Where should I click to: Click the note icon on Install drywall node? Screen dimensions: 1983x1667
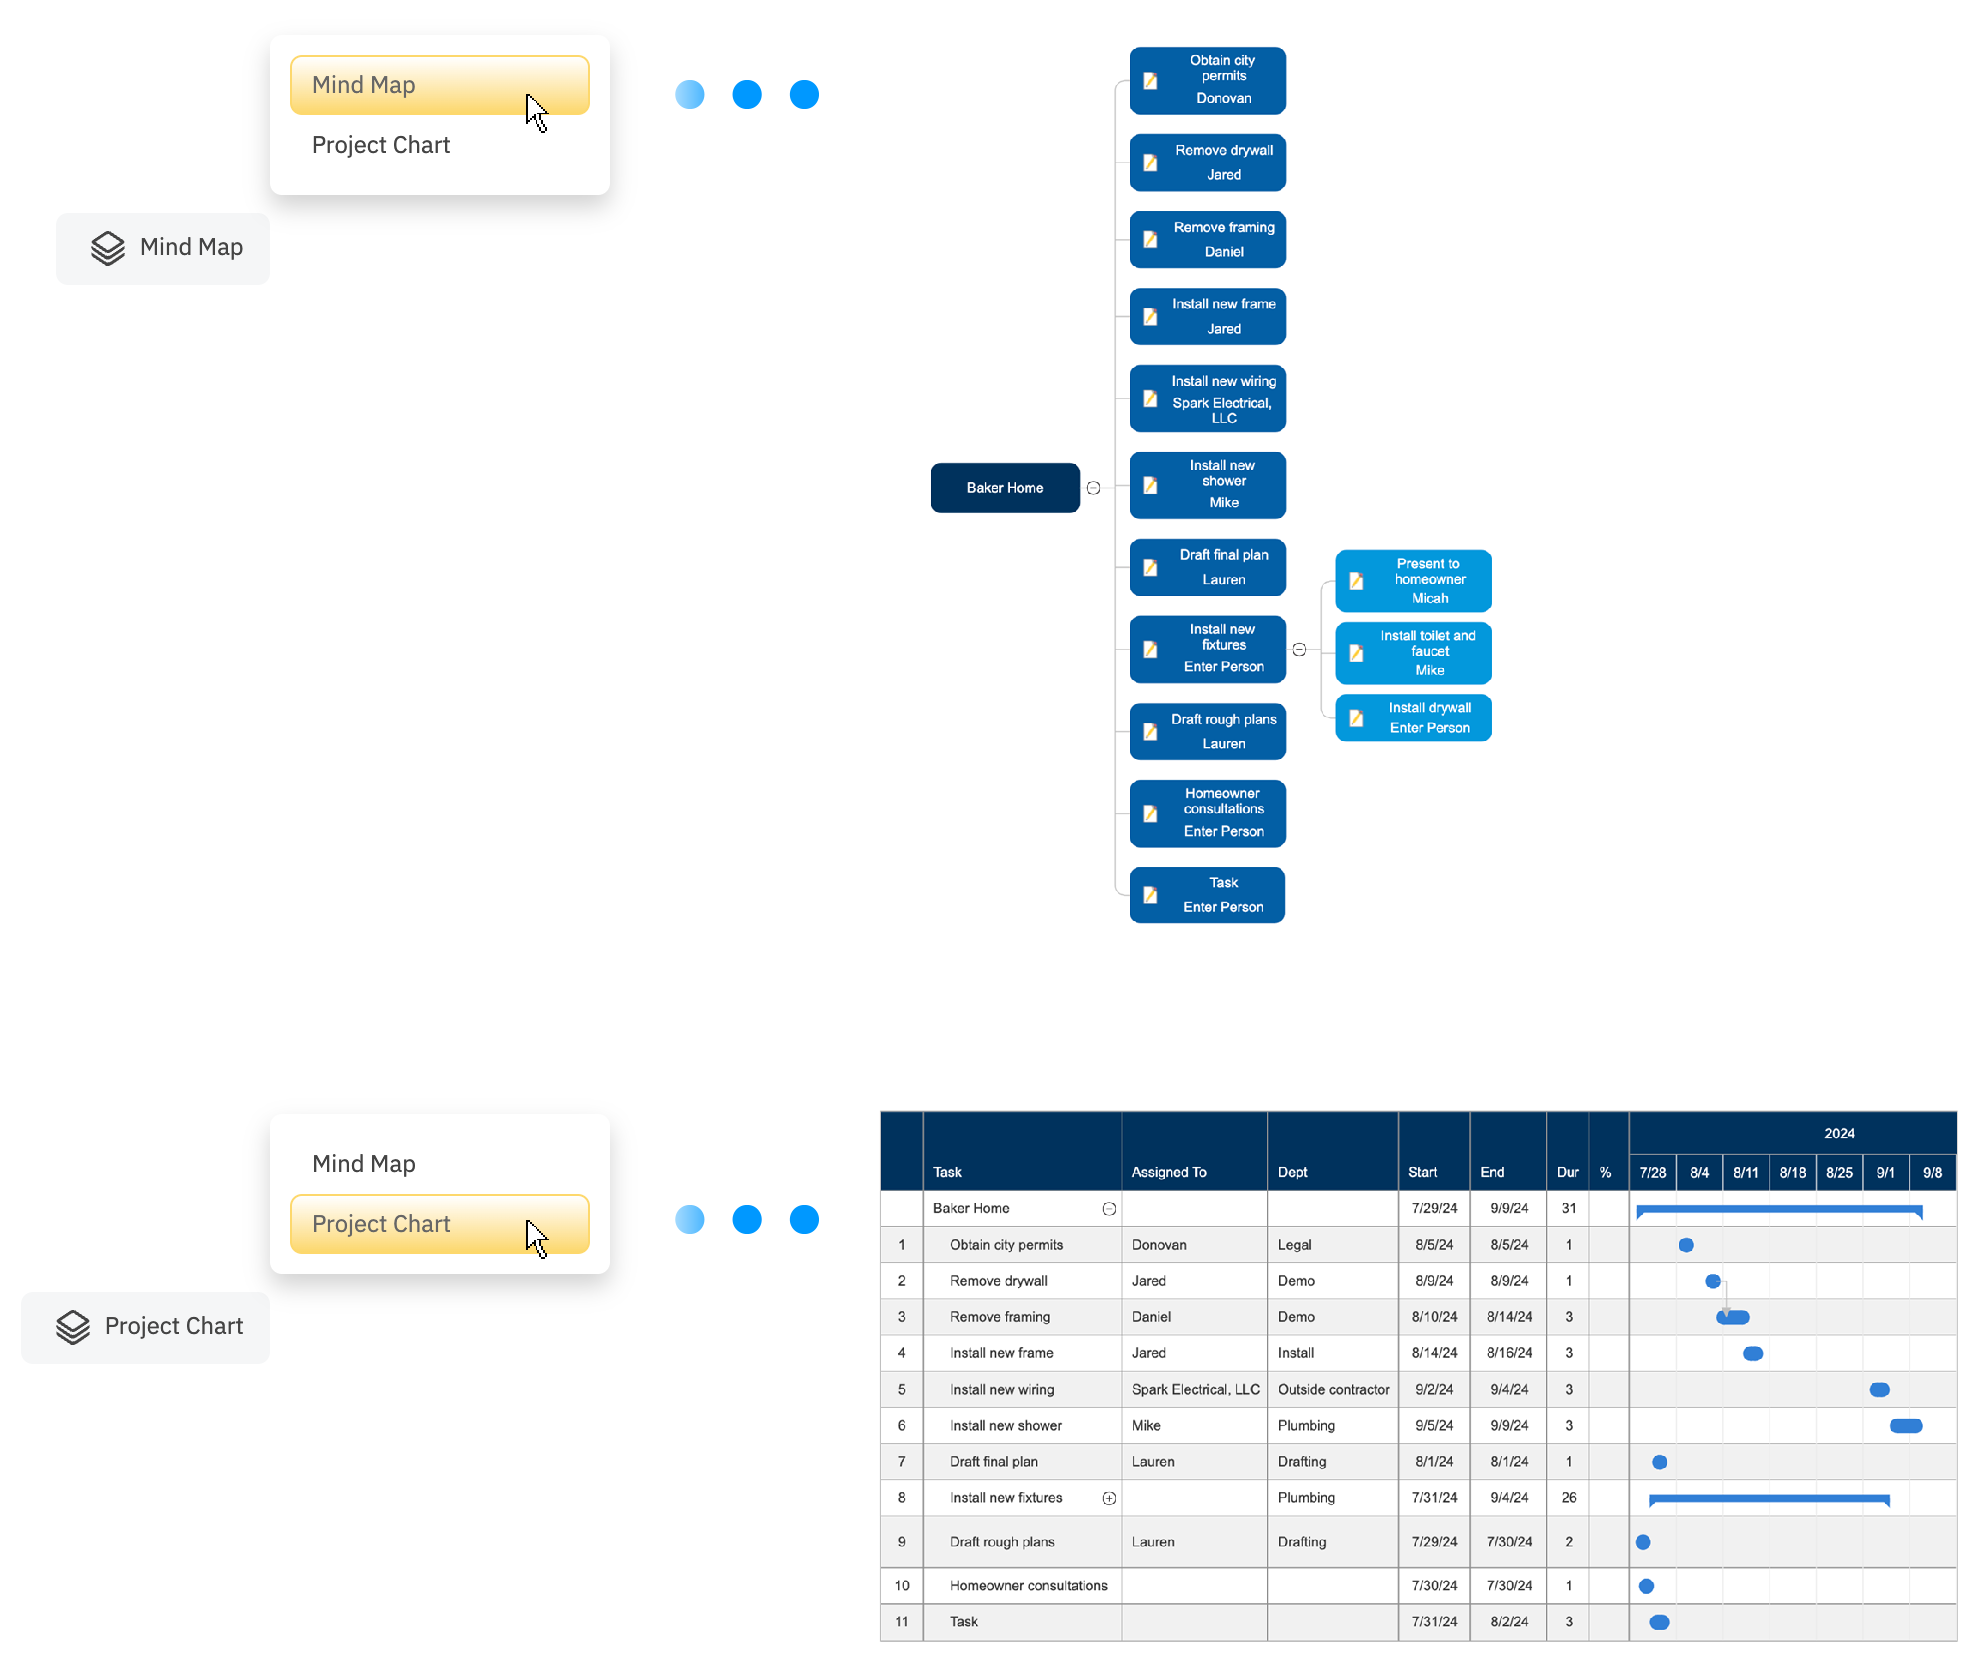[x=1354, y=717]
